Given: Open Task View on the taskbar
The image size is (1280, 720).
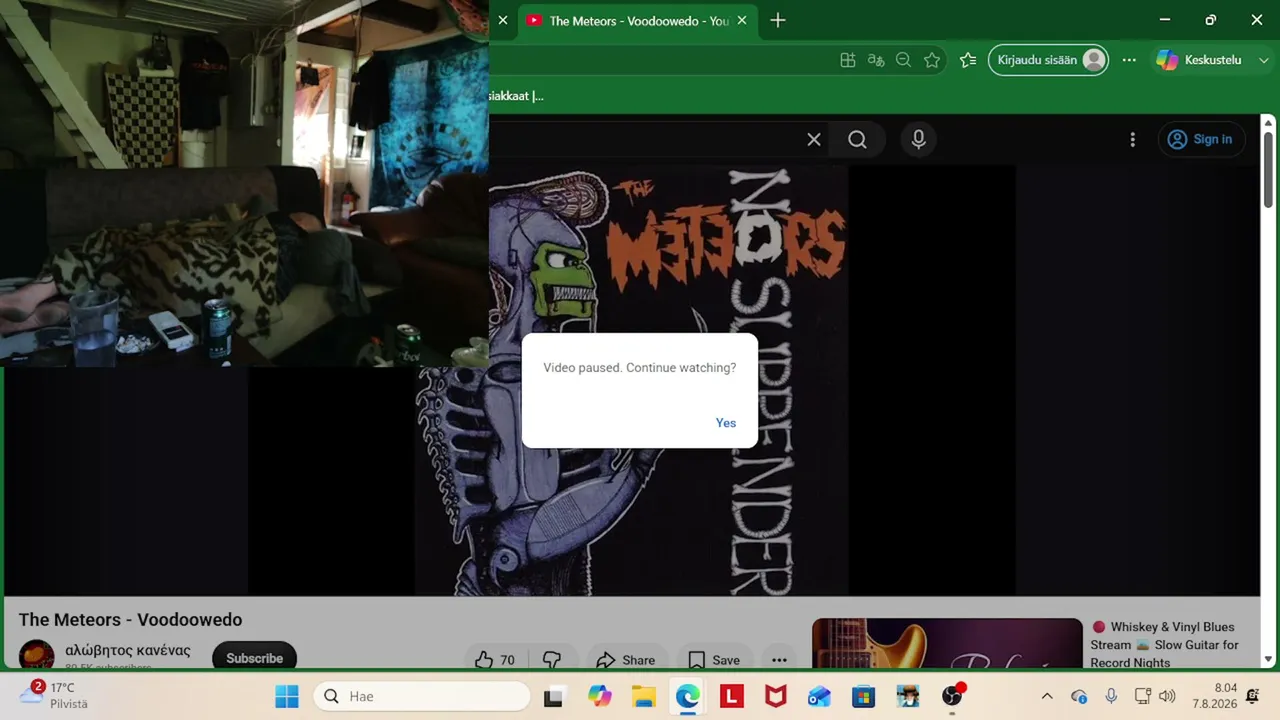Looking at the screenshot, I should point(553,696).
